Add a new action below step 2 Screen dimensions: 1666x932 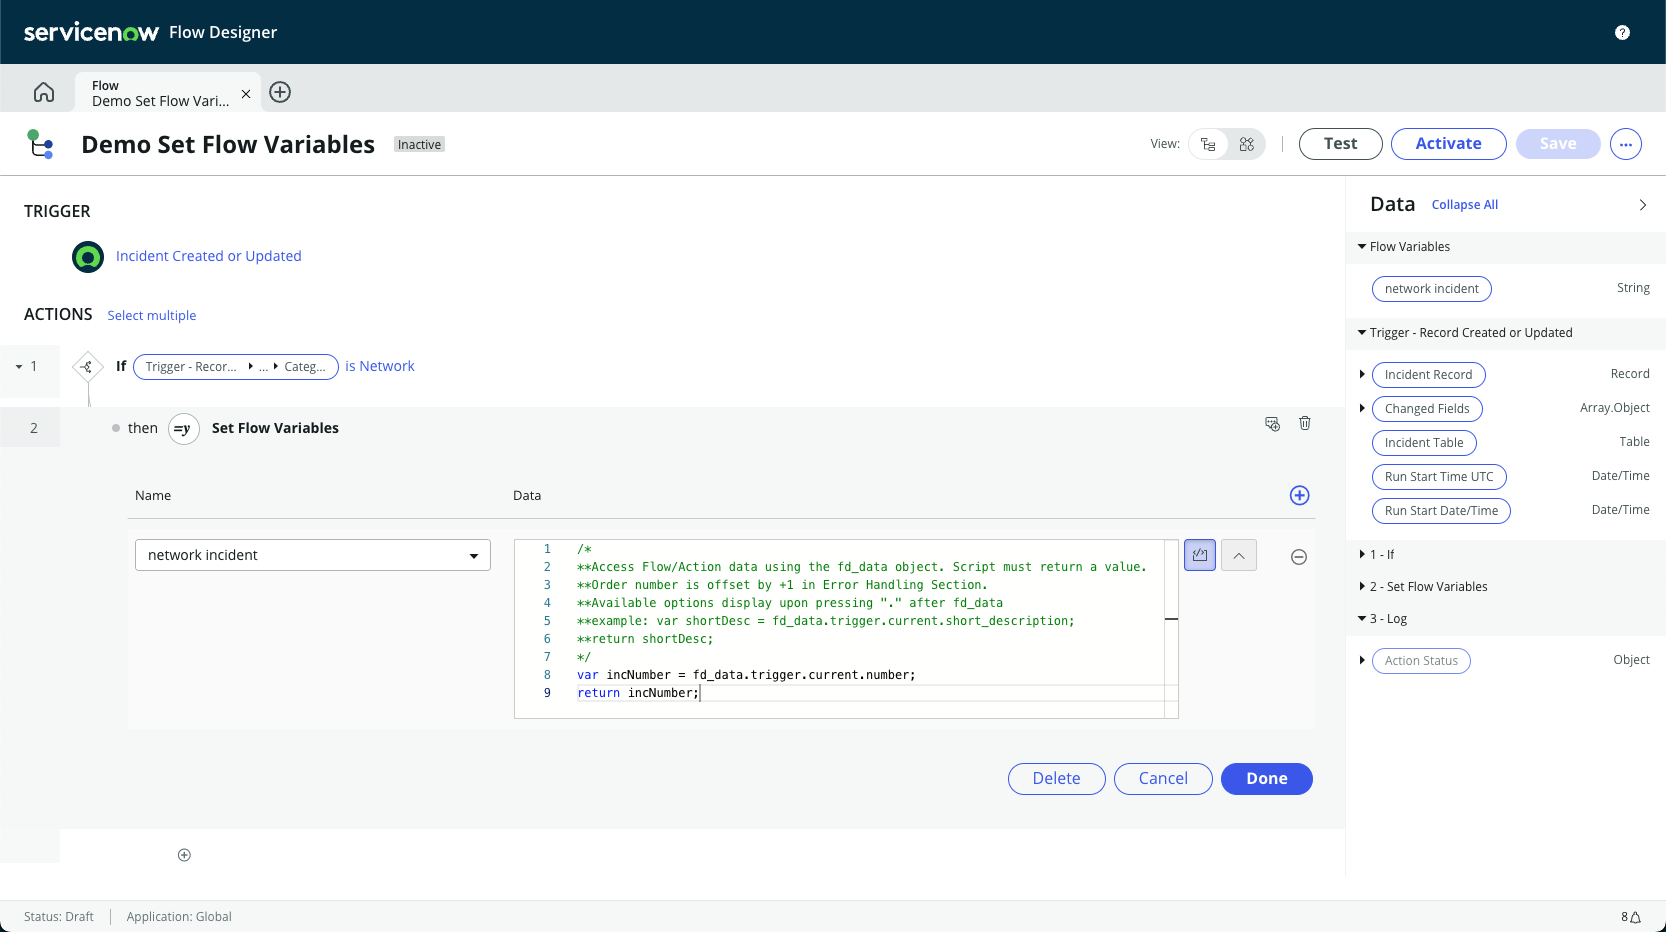[x=184, y=855]
